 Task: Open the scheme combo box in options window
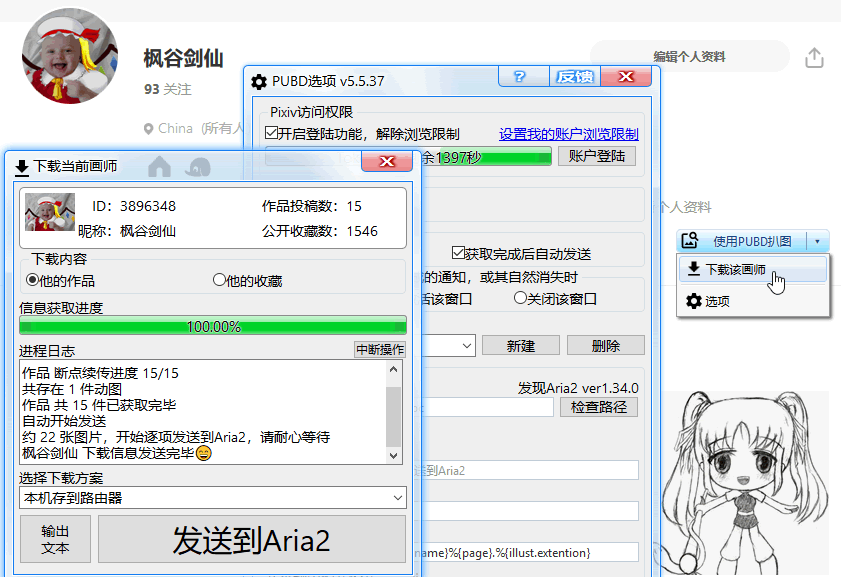pyautogui.click(x=448, y=346)
